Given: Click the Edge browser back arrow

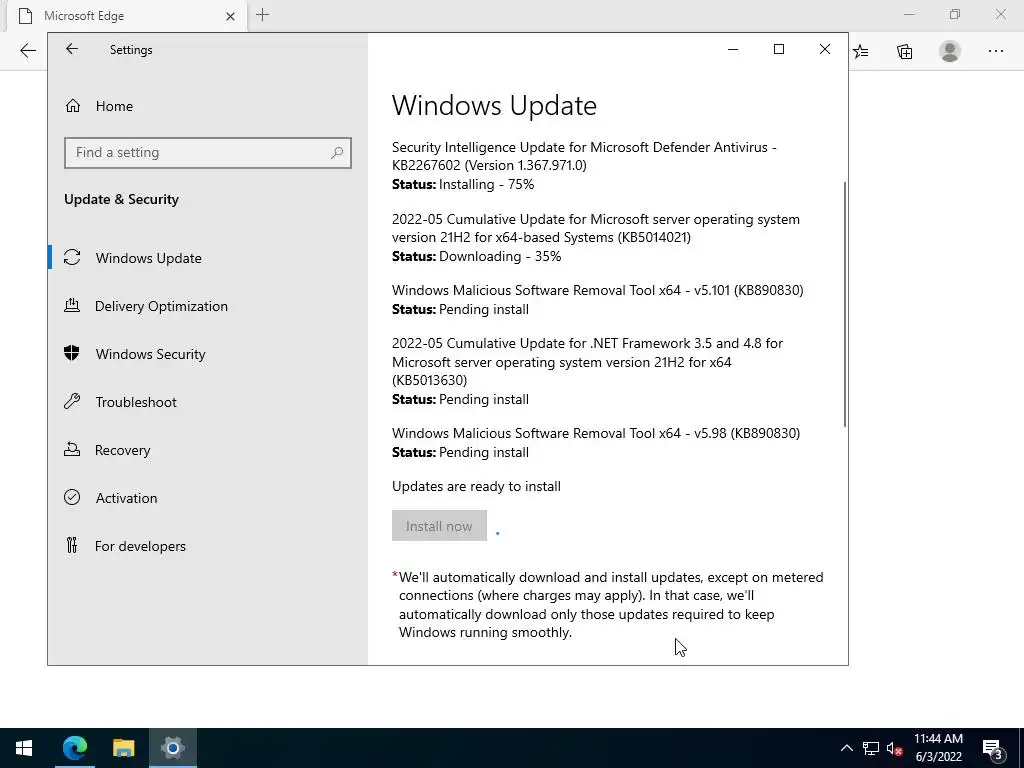Looking at the screenshot, I should pos(27,51).
